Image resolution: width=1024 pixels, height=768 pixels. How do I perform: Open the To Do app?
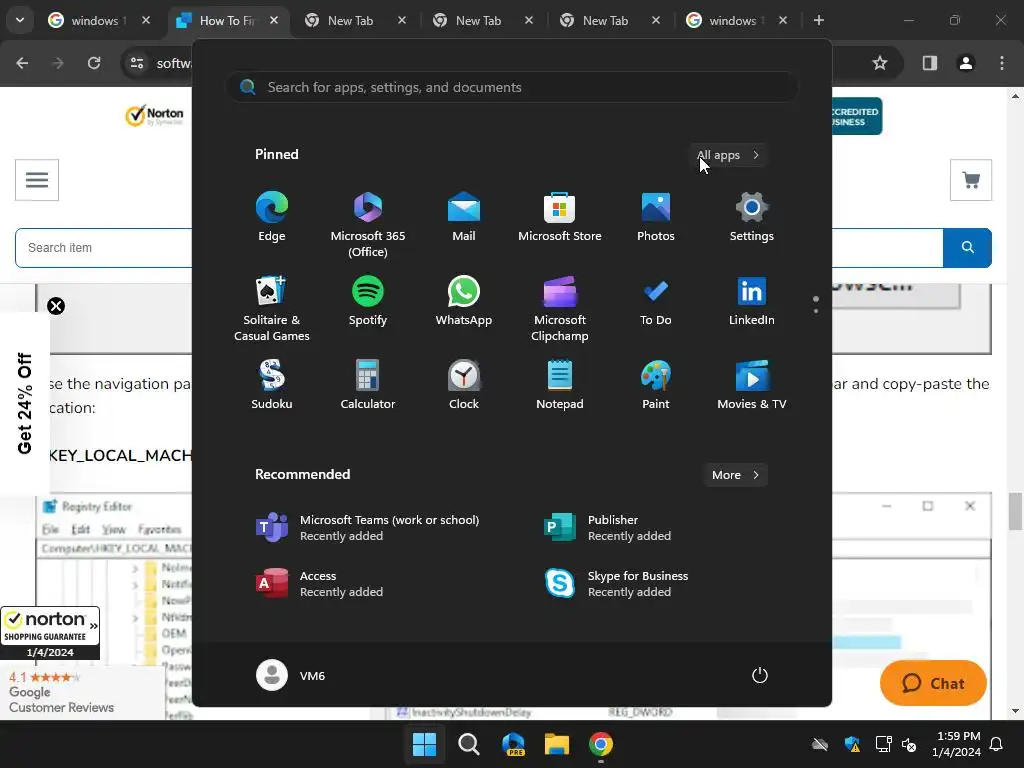[656, 301]
